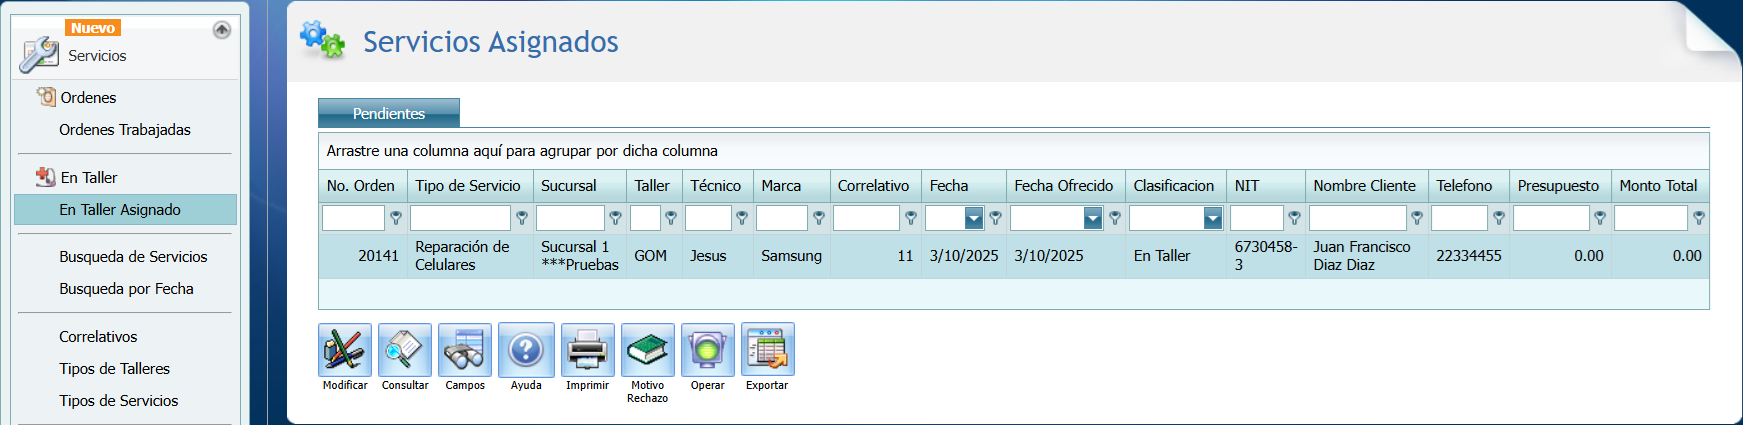Click the filter icon for Sucursal column

pos(615,218)
